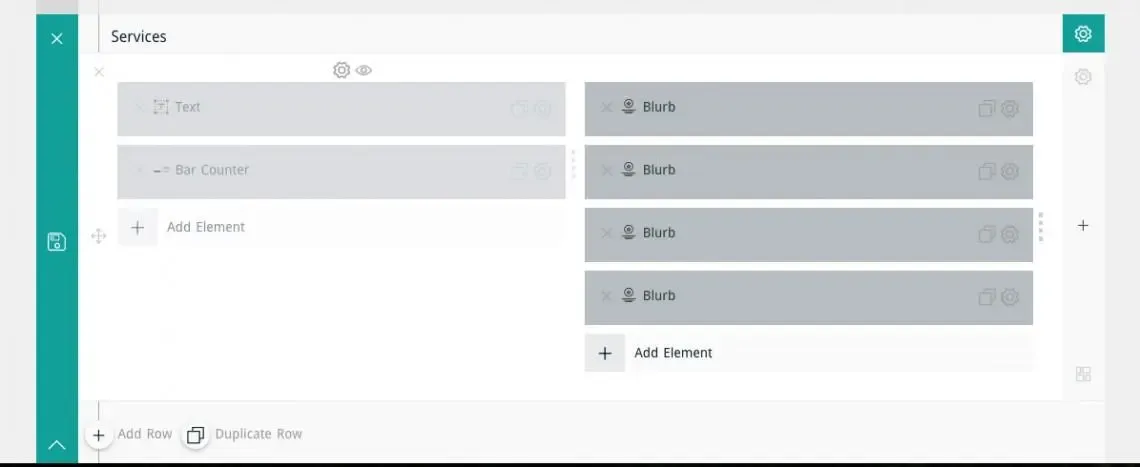Save the section using disk icon
Image resolution: width=1140 pixels, height=467 pixels.
coord(57,242)
